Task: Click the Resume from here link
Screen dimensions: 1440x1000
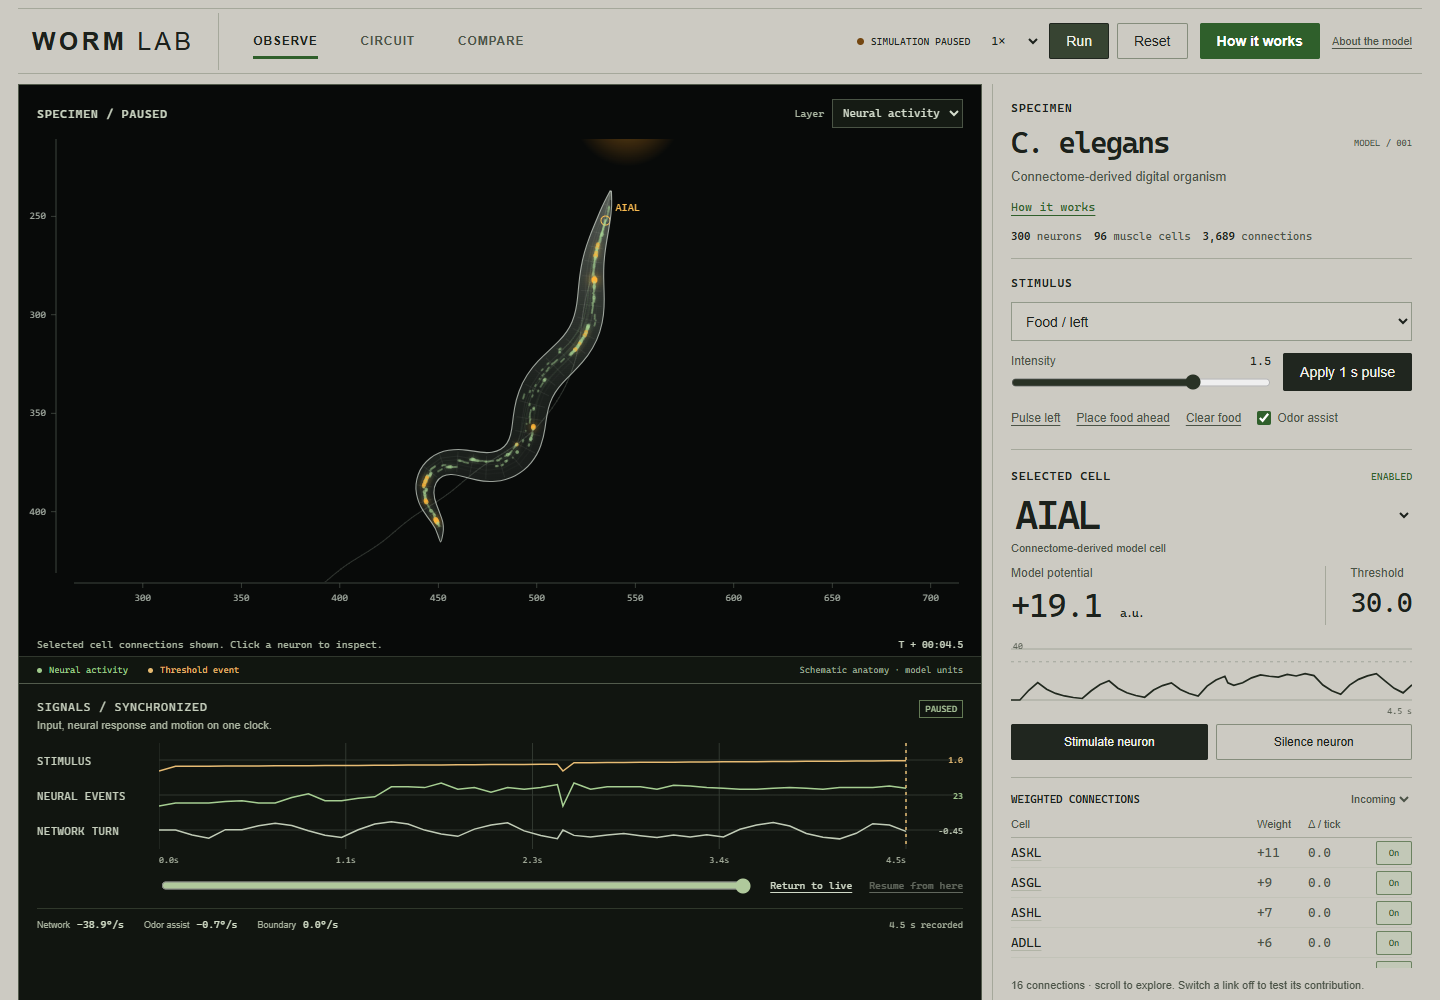Action: pos(916,886)
